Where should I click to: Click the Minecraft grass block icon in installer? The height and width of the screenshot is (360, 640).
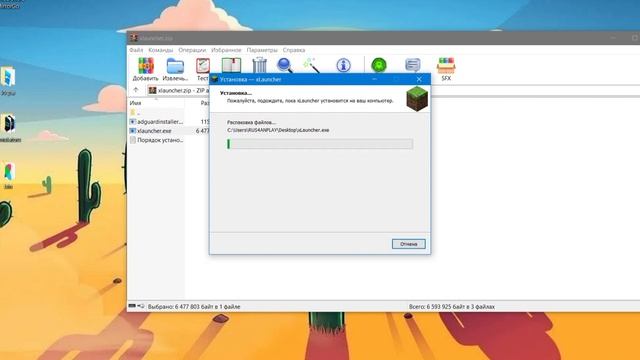417,98
